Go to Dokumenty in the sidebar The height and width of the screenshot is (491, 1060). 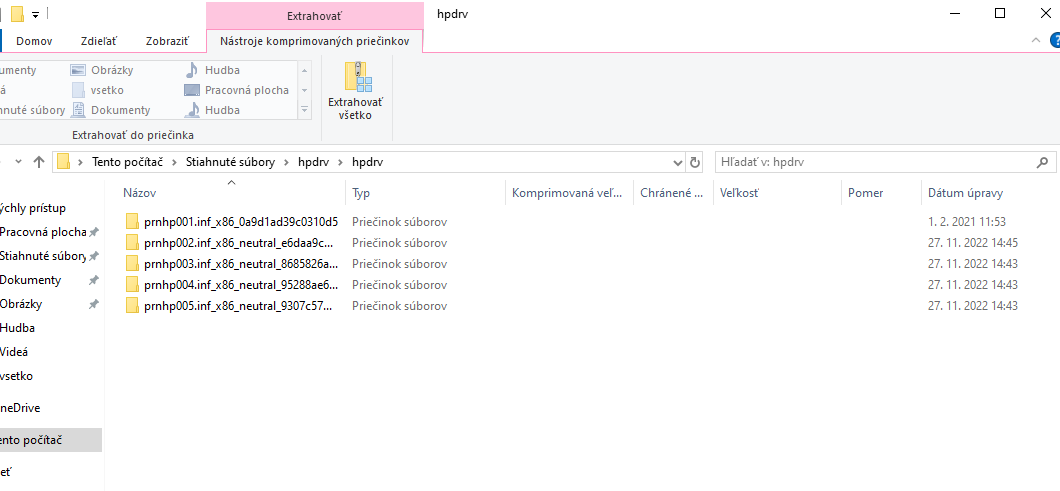[30, 280]
